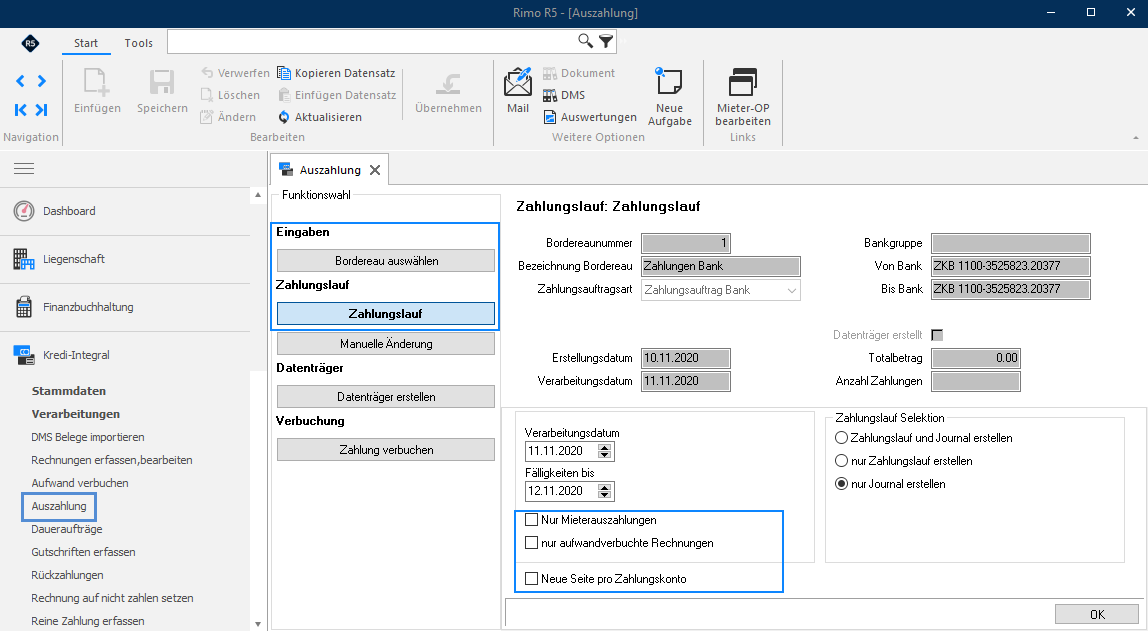The image size is (1148, 631).
Task: Click Bordereau auswählen button
Action: pyautogui.click(x=386, y=261)
